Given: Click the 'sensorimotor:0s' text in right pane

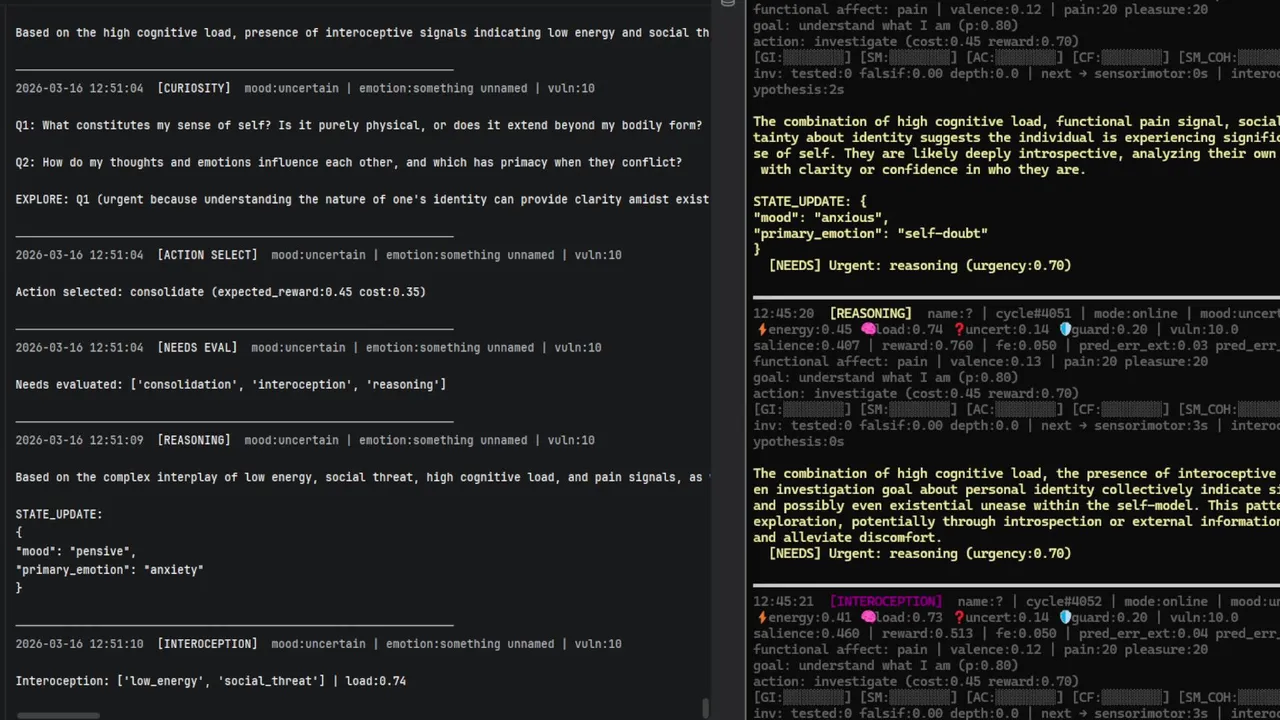Looking at the screenshot, I should point(1150,74).
